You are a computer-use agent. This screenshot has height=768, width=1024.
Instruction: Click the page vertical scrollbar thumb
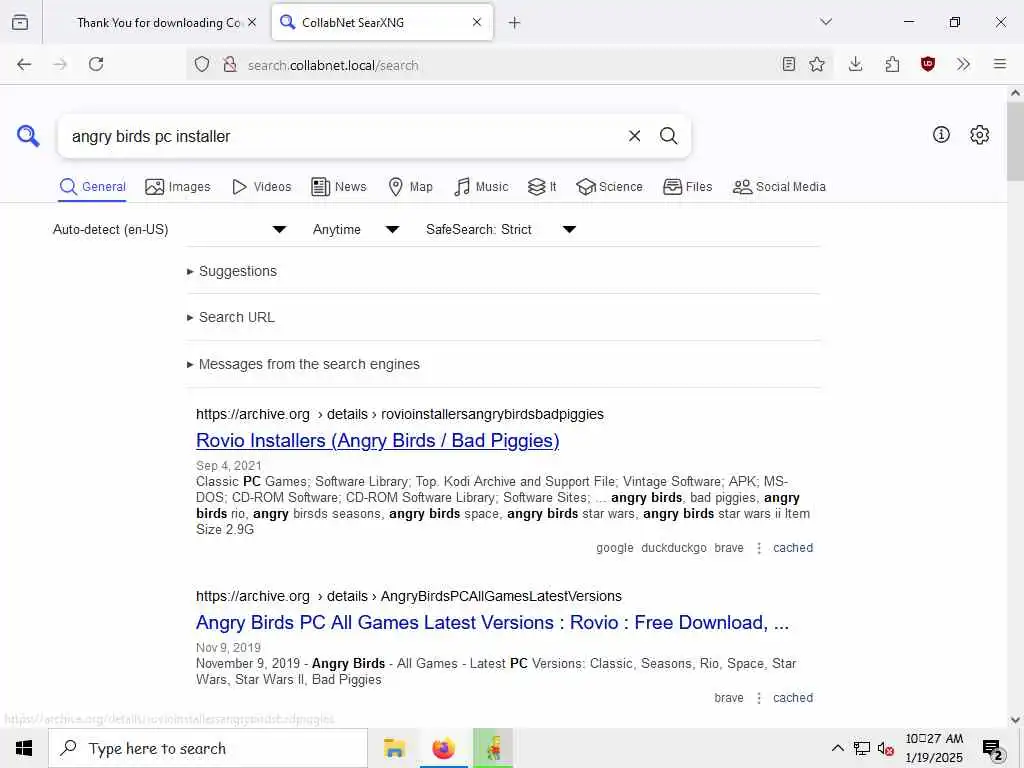pyautogui.click(x=1015, y=141)
